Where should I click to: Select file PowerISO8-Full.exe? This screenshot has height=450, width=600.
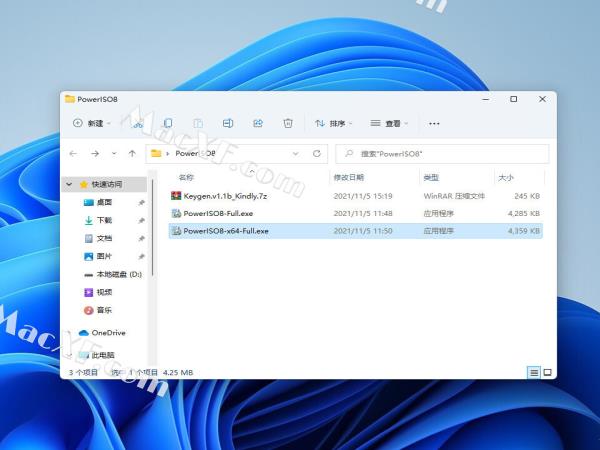(x=218, y=214)
